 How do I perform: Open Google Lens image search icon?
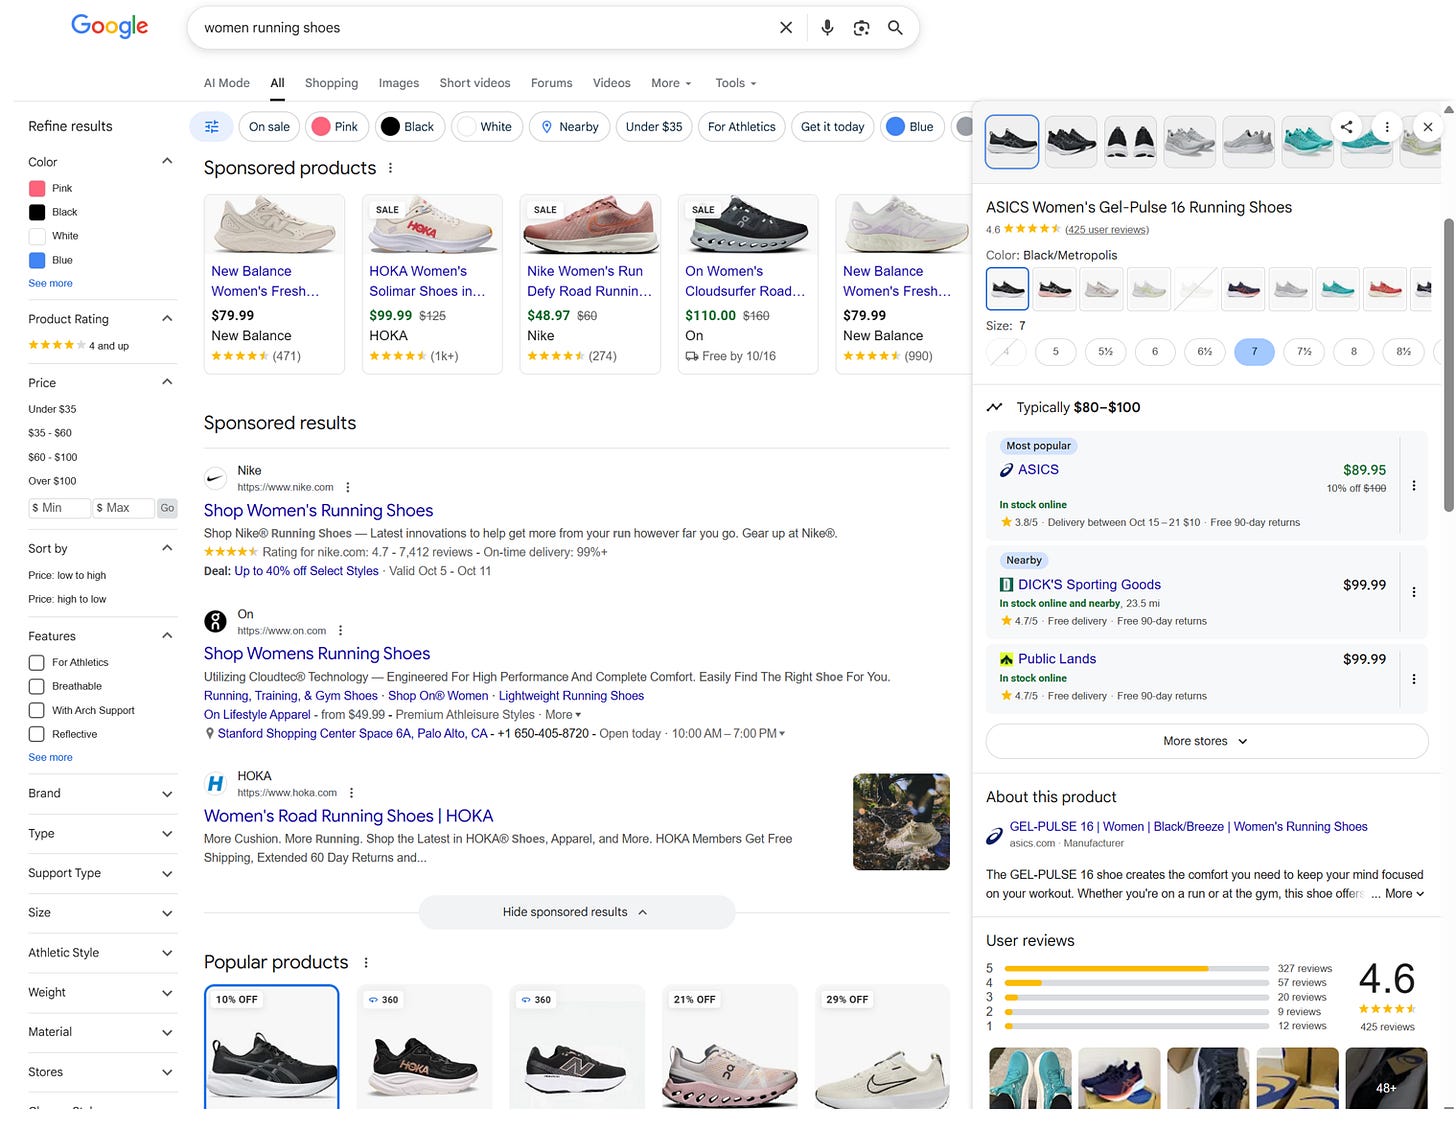[861, 28]
